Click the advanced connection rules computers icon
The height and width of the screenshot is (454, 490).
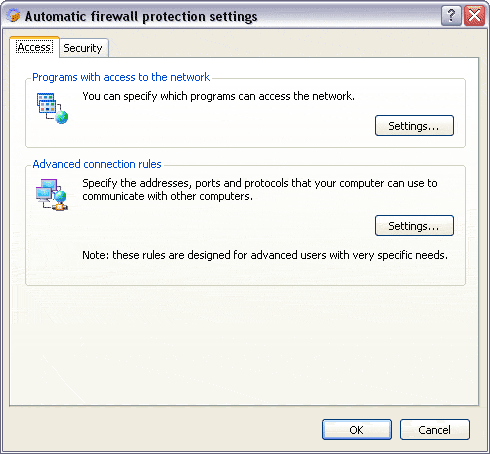coord(52,195)
